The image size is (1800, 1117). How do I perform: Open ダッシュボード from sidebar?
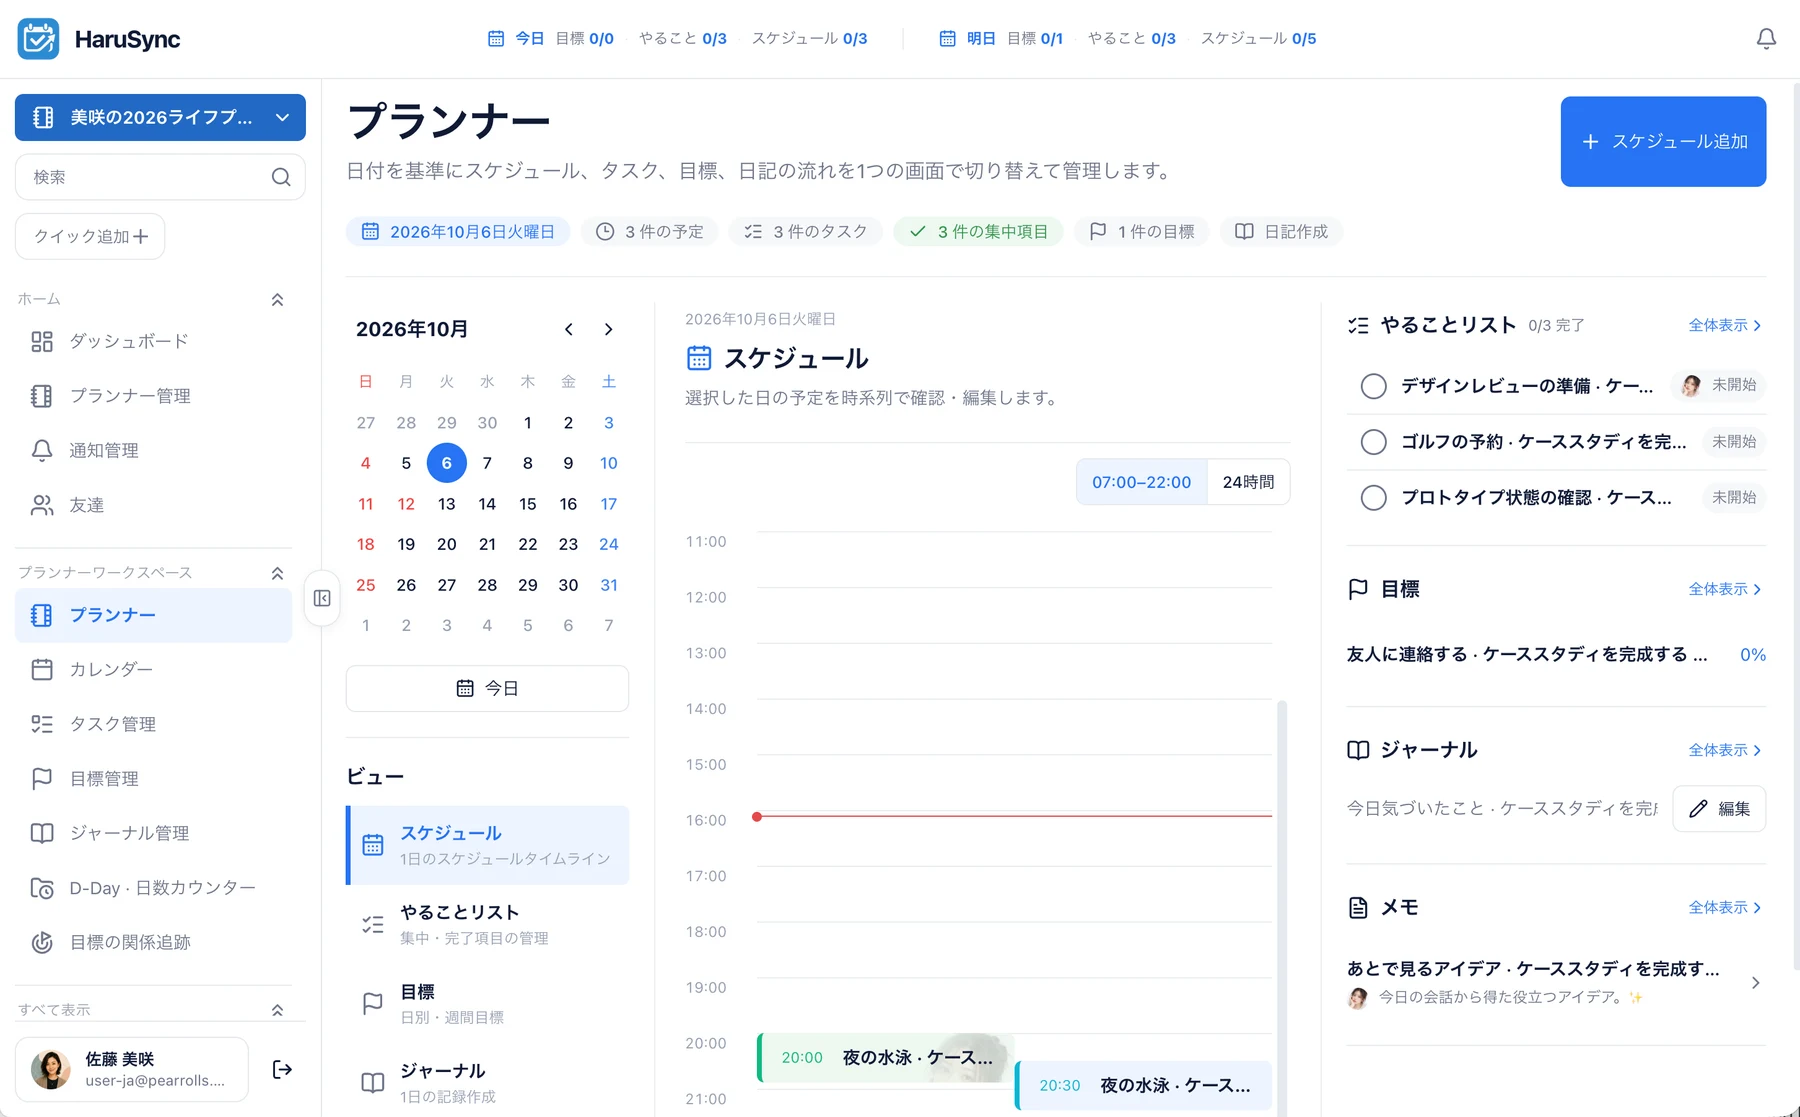click(153, 341)
